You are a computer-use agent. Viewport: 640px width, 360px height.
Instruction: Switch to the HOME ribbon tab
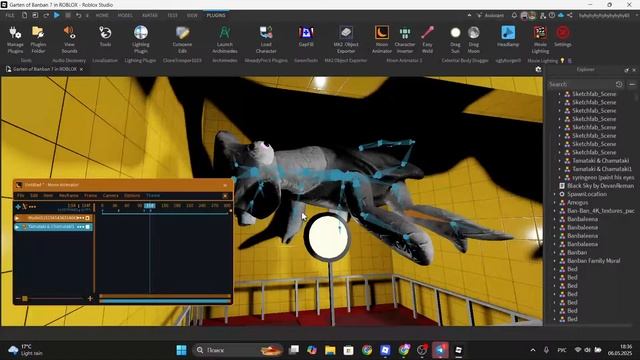102,15
